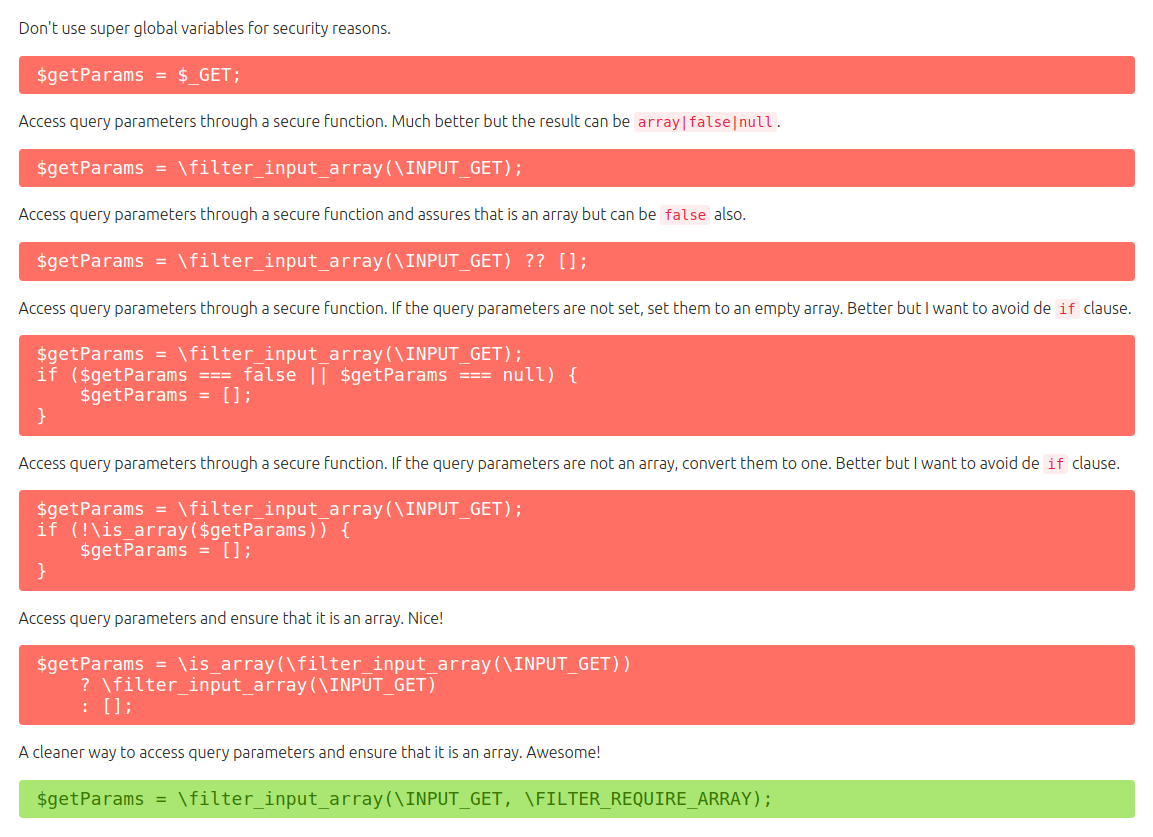Click the paragraph mentioning 'set them to an empty array'
Image resolution: width=1153 pixels, height=837 pixels.
574,308
